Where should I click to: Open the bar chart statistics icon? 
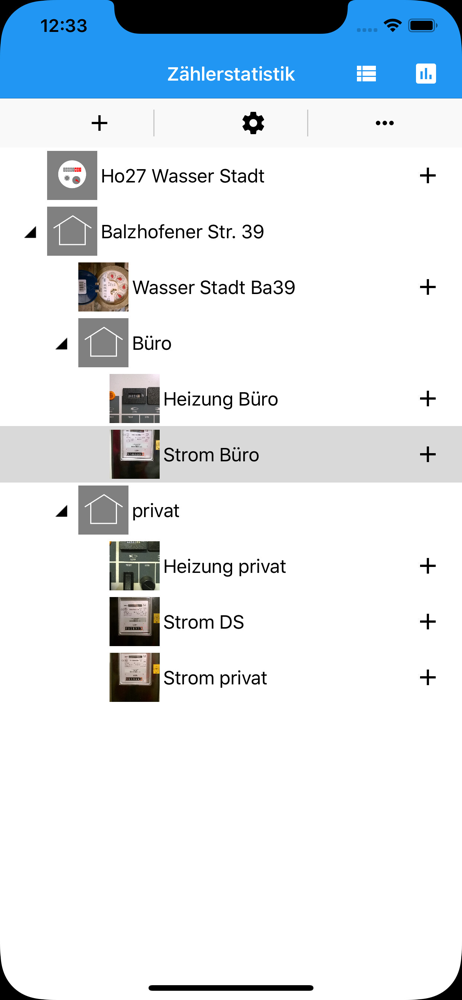(426, 74)
